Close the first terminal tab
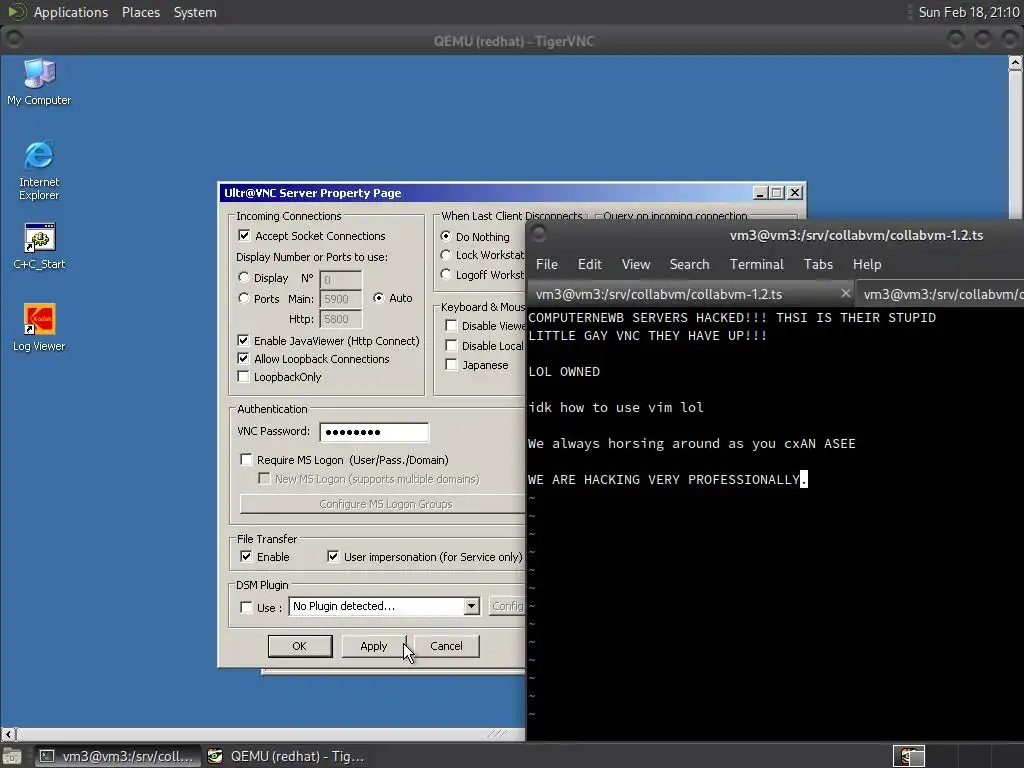Image resolution: width=1024 pixels, height=768 pixels. 845,293
